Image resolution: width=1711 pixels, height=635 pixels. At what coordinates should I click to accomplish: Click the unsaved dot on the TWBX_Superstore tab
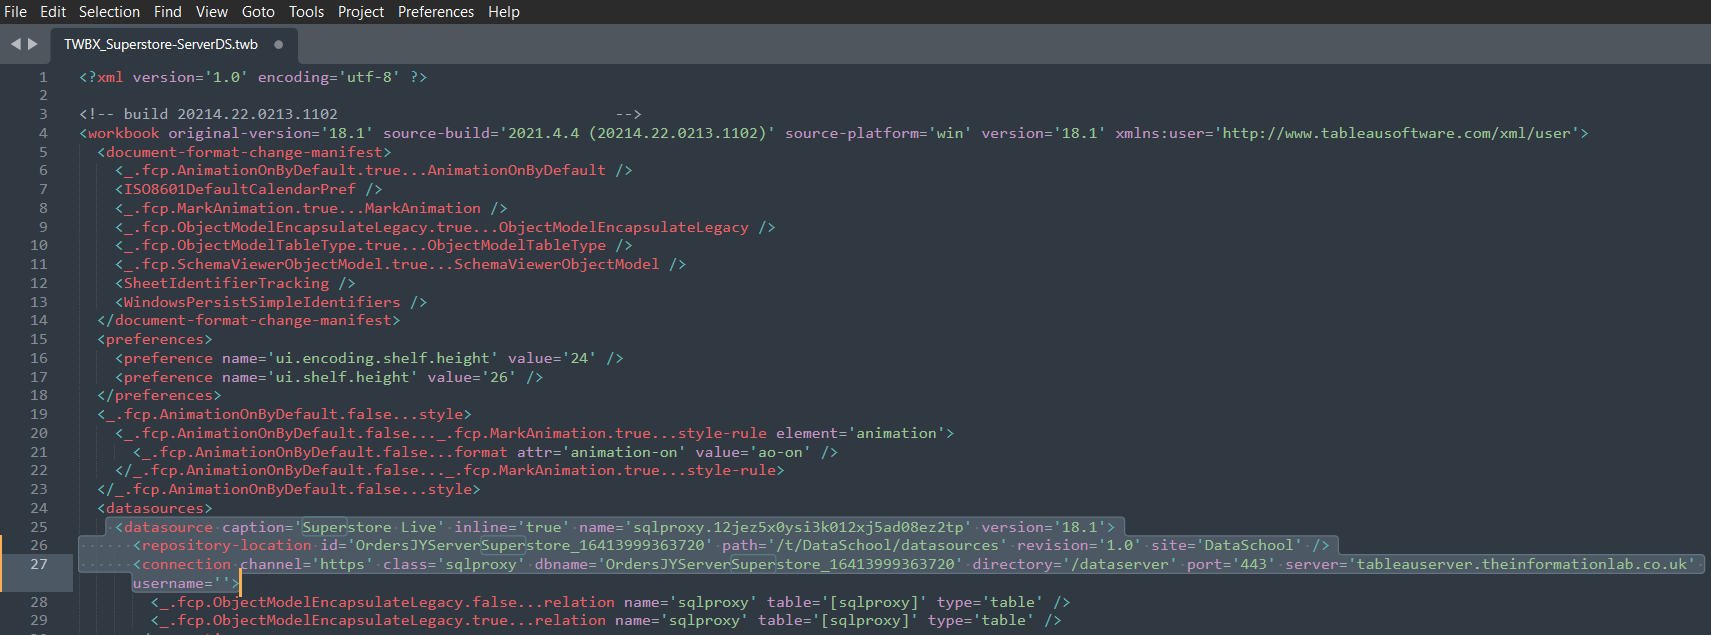coord(278,44)
